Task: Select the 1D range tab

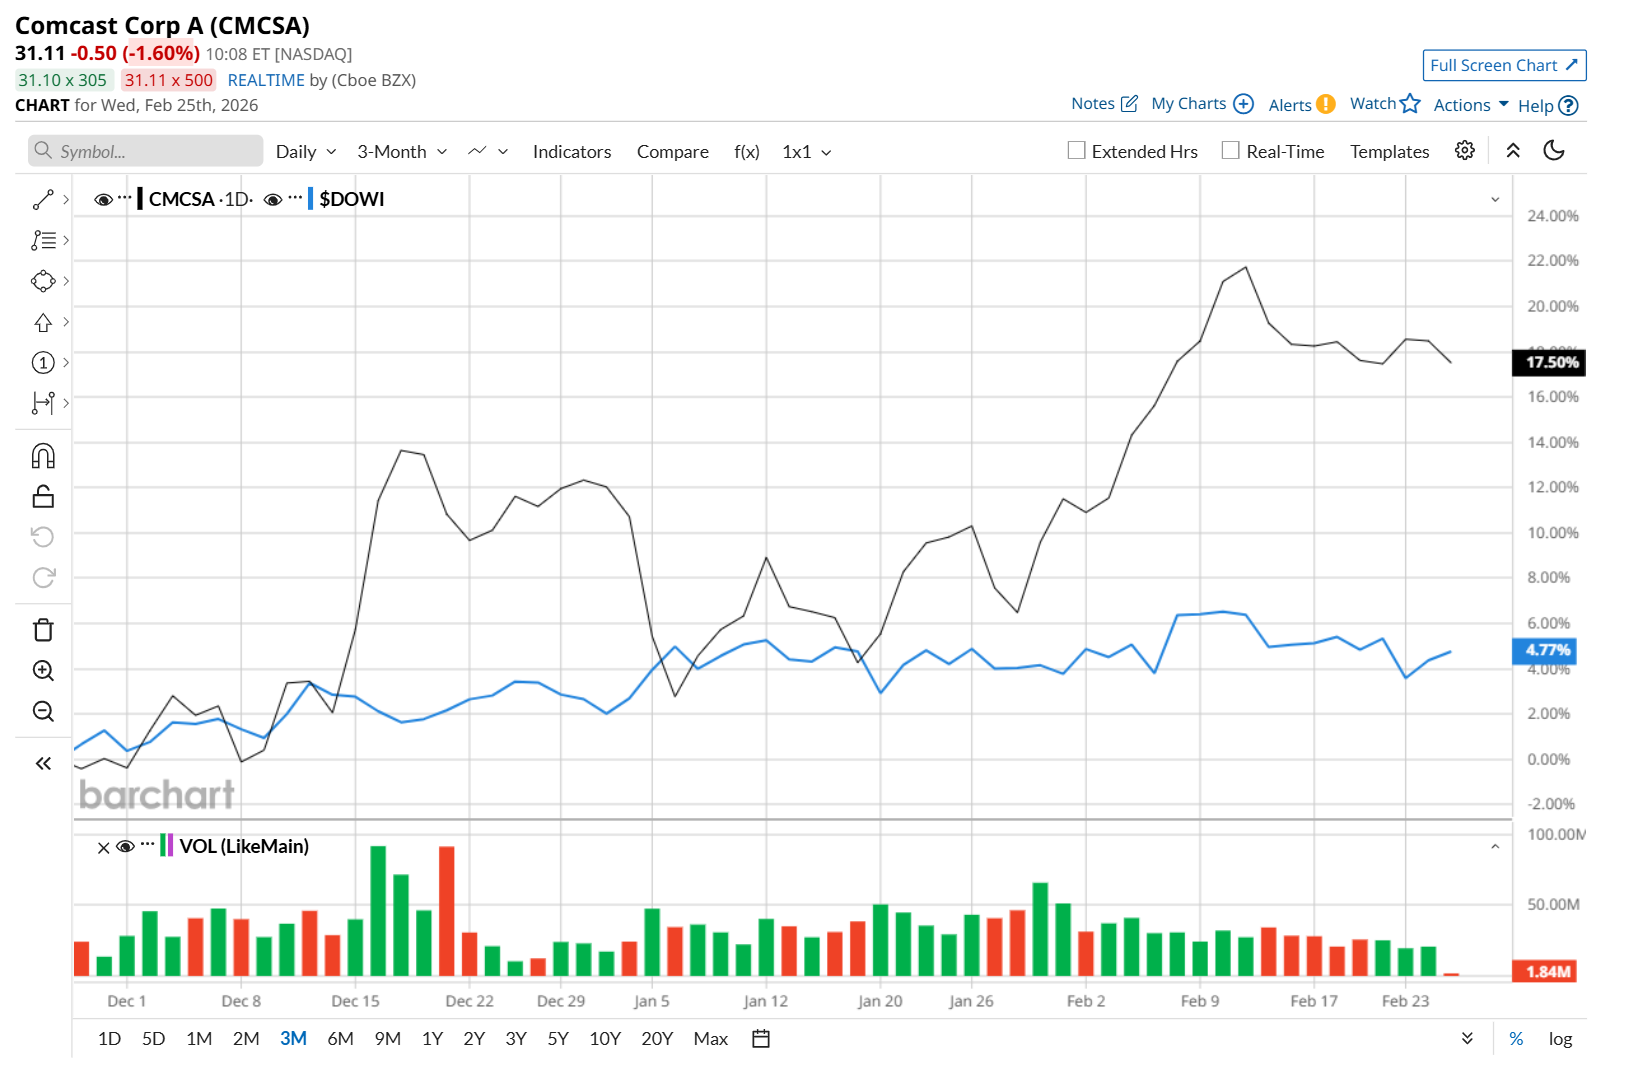Action: coord(110,1039)
